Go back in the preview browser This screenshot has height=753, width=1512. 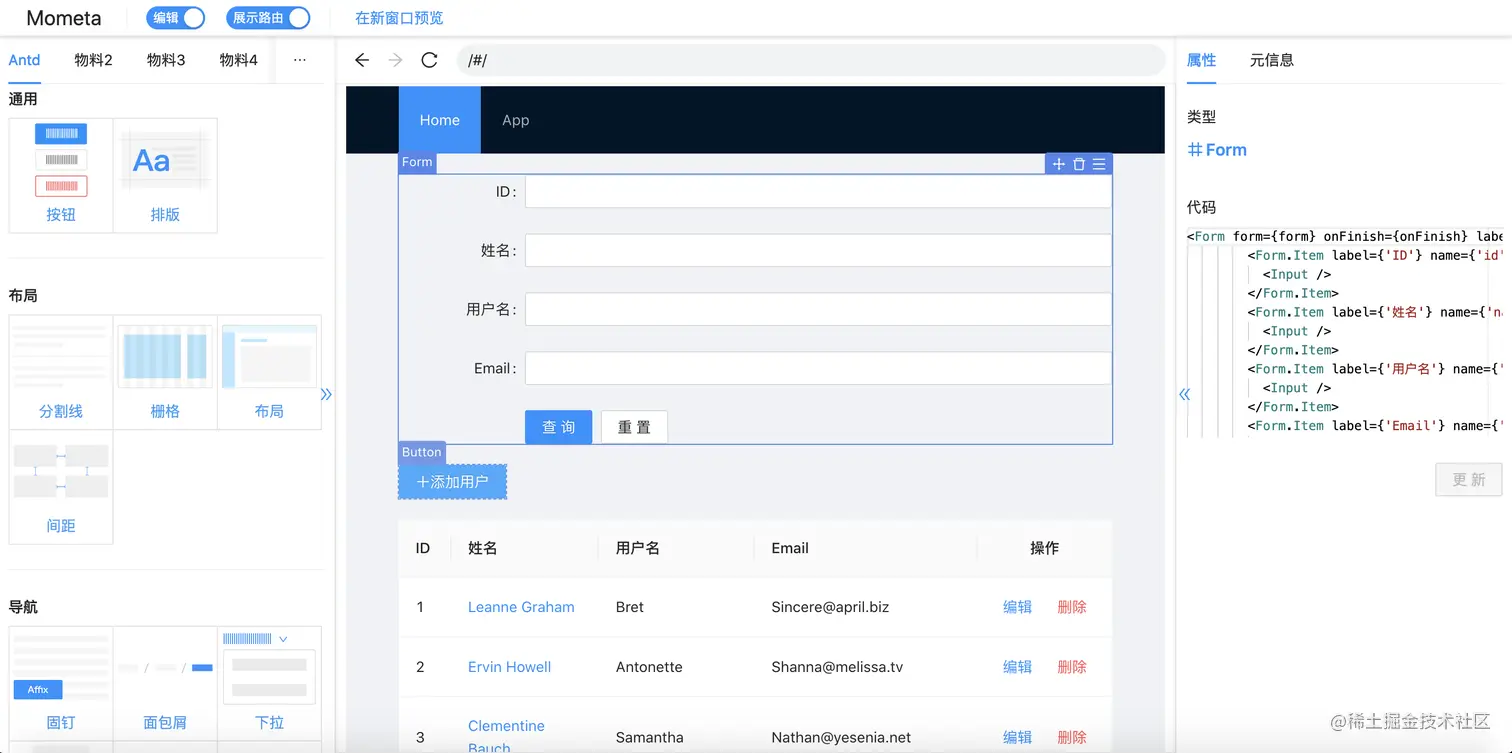[x=362, y=60]
